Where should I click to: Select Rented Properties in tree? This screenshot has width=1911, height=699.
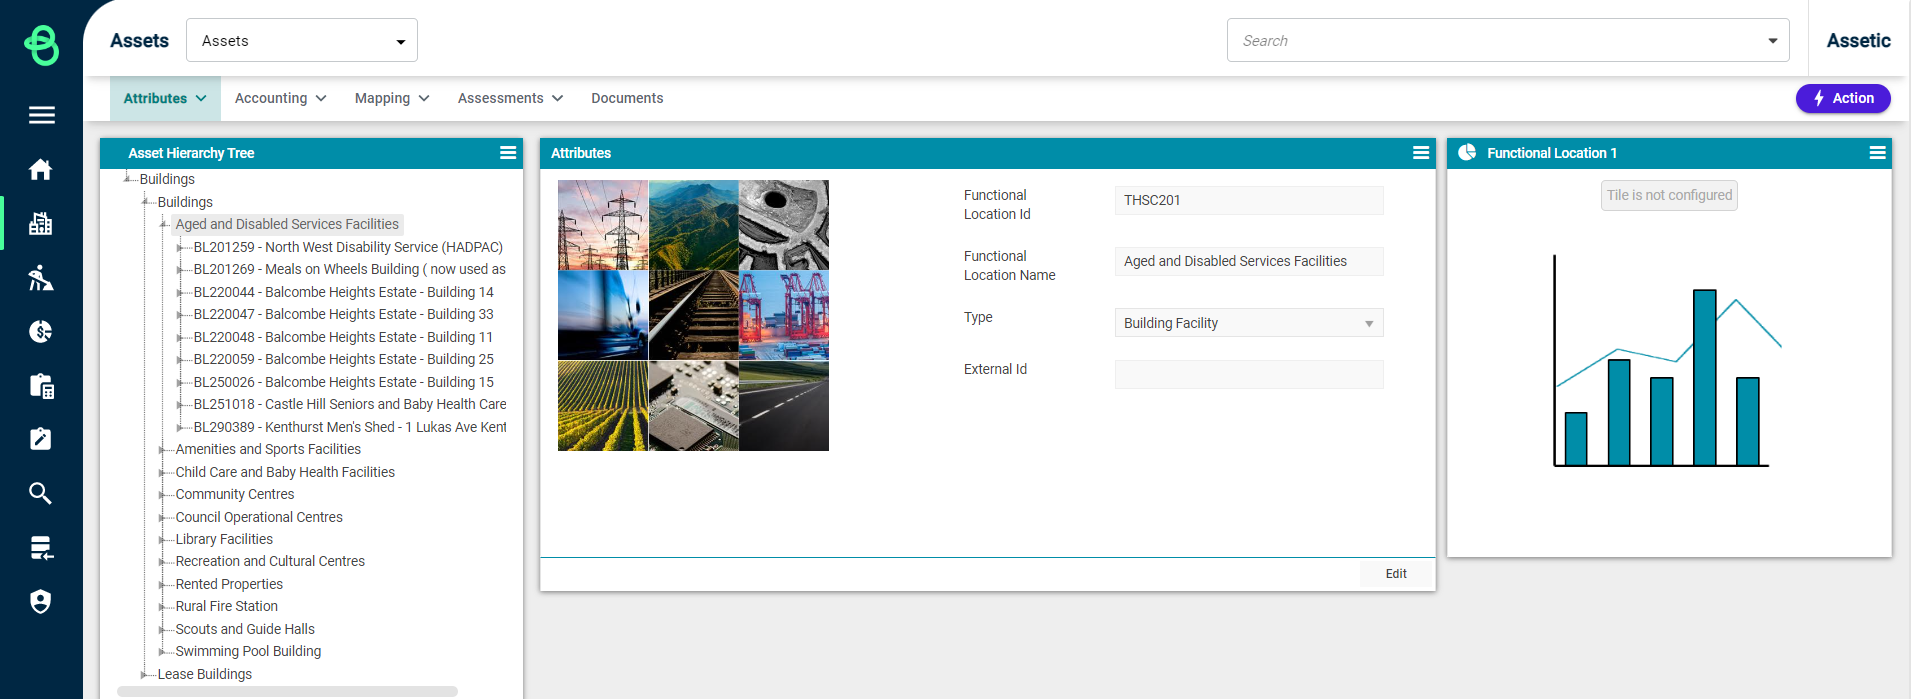[x=229, y=584]
